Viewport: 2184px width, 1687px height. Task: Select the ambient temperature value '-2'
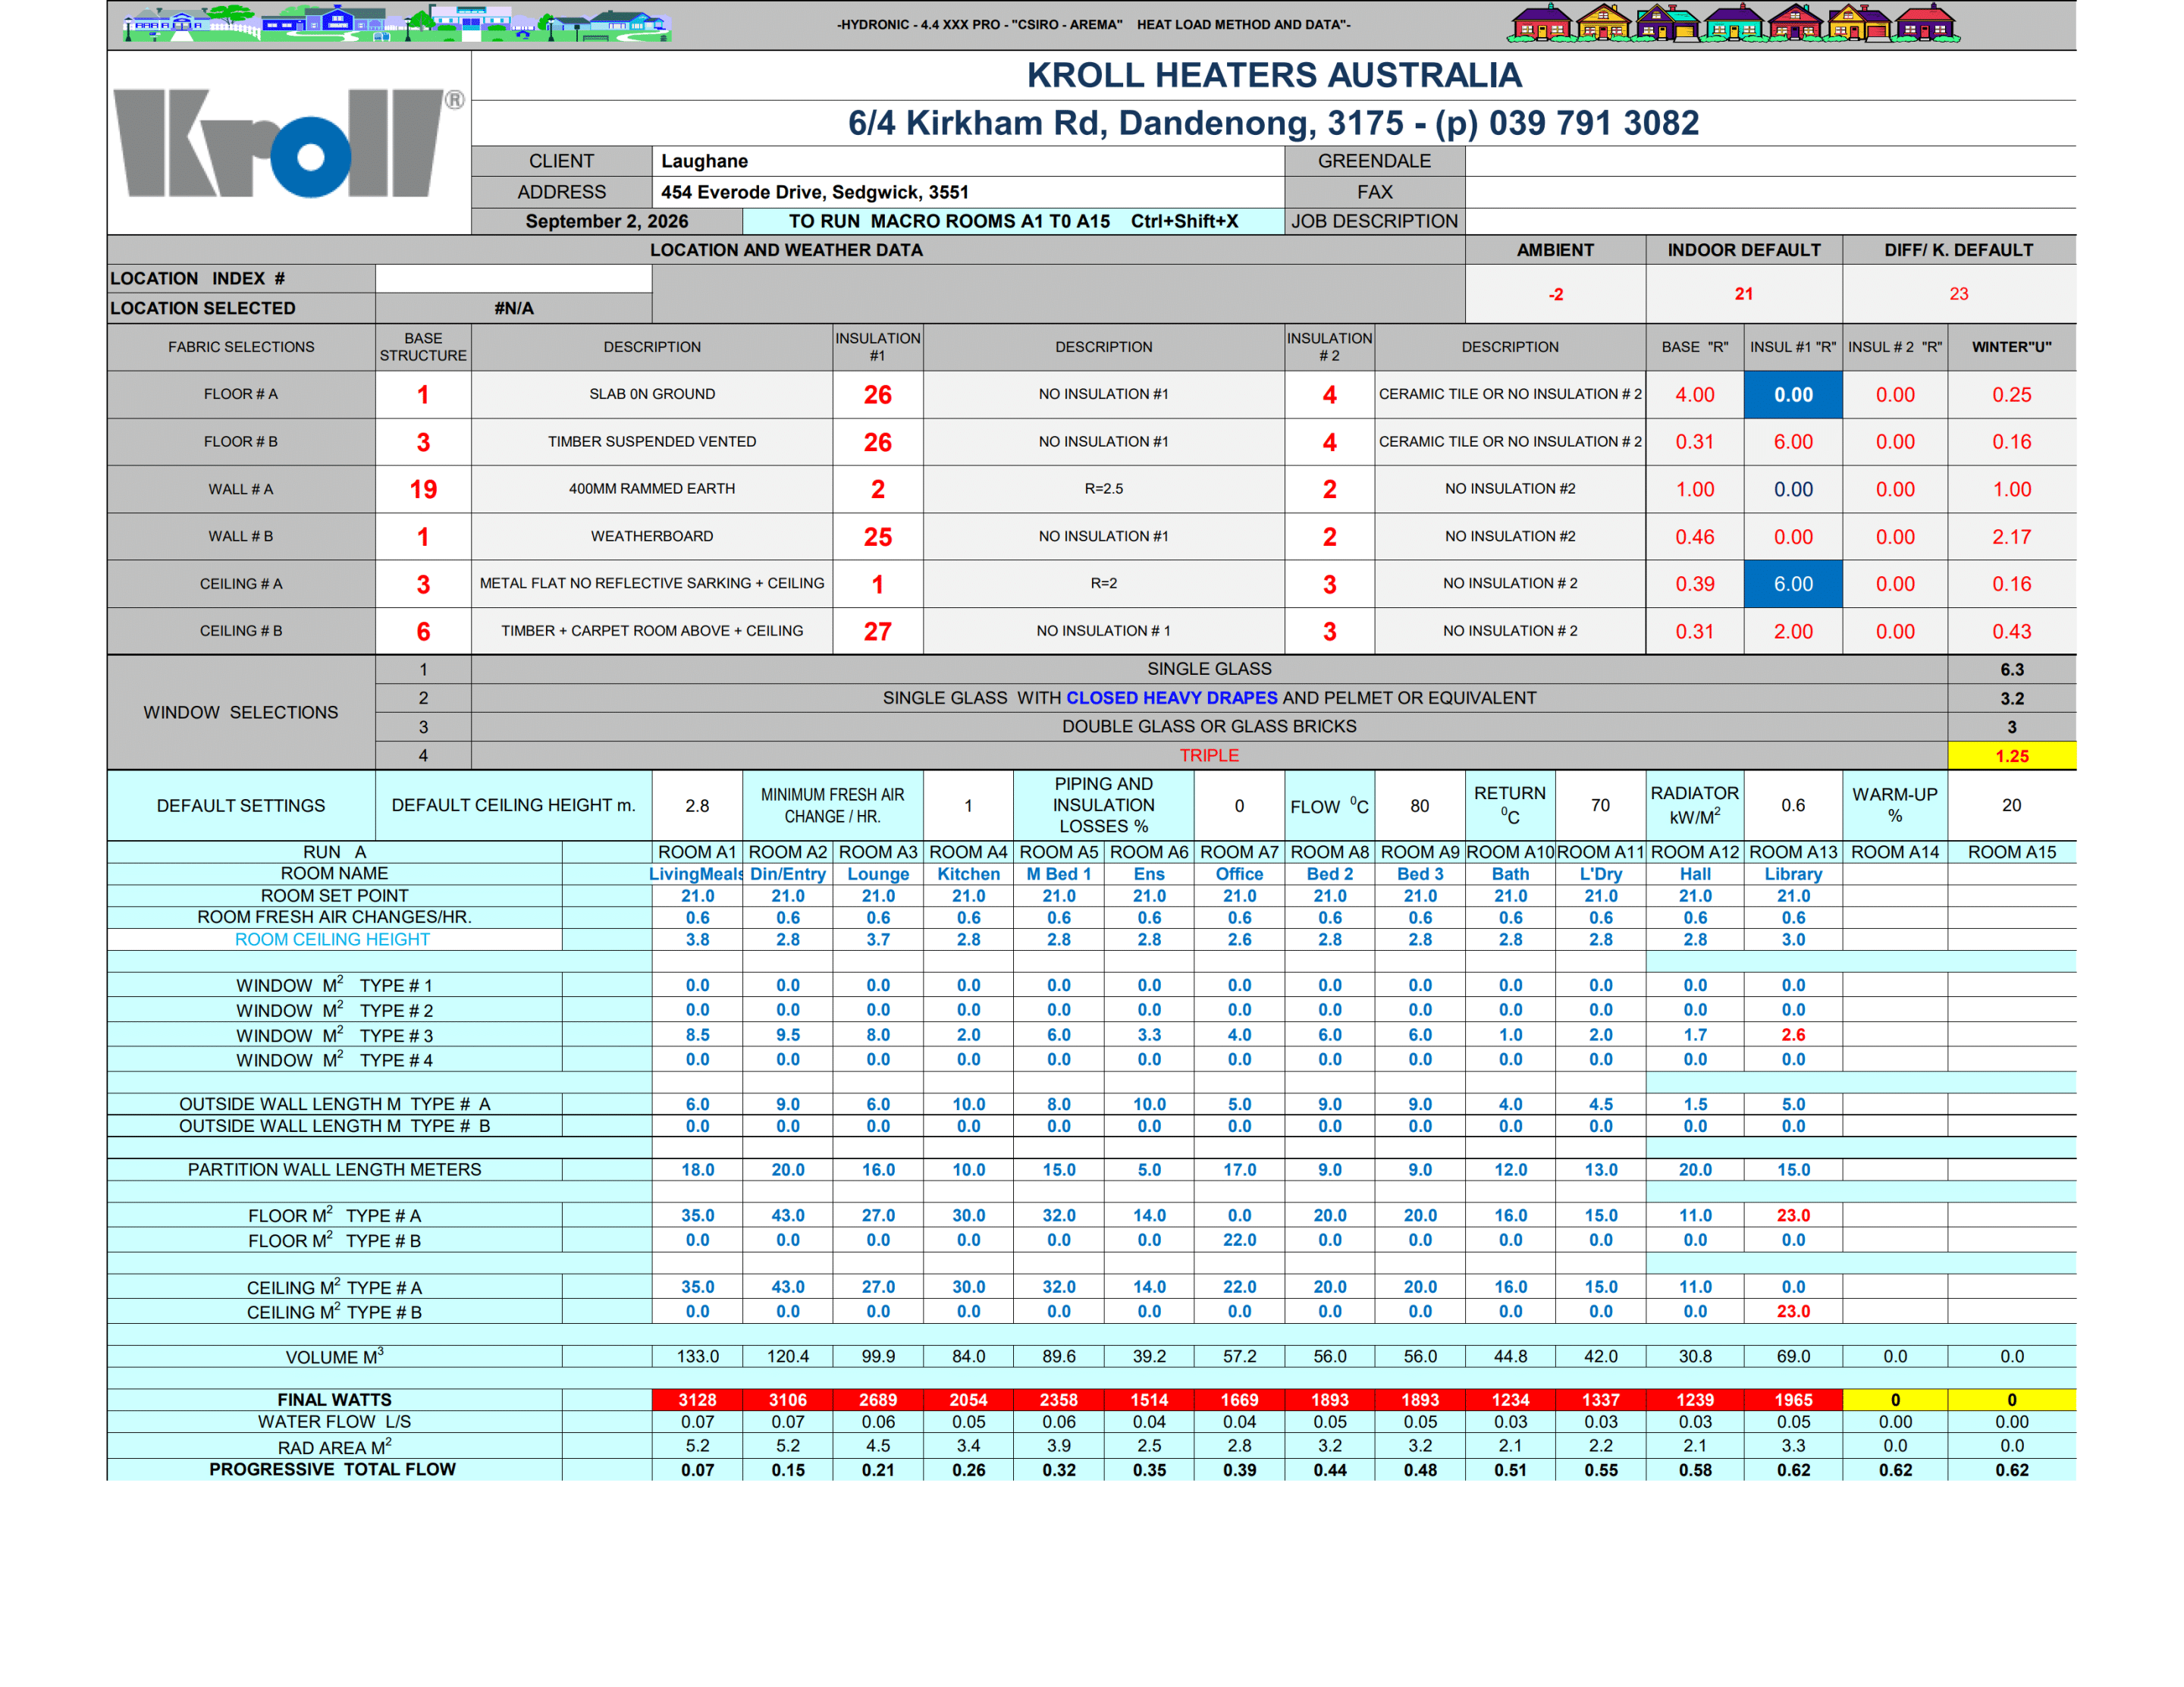click(x=1555, y=294)
